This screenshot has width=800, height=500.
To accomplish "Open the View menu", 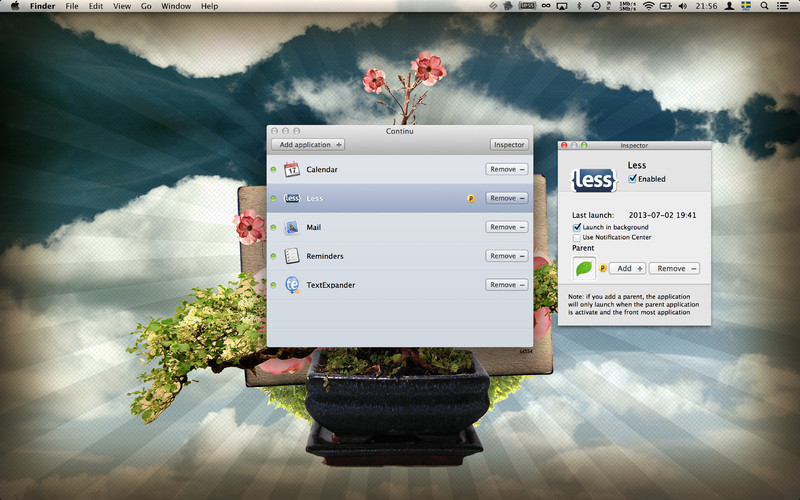I will 122,6.
